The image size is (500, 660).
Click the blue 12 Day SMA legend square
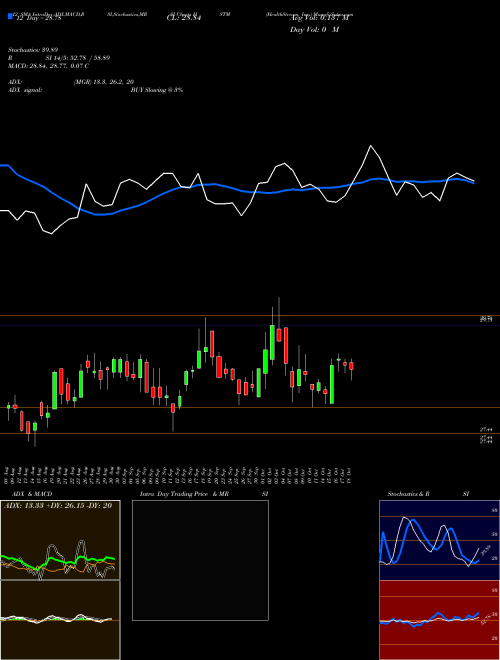tap(10, 17)
